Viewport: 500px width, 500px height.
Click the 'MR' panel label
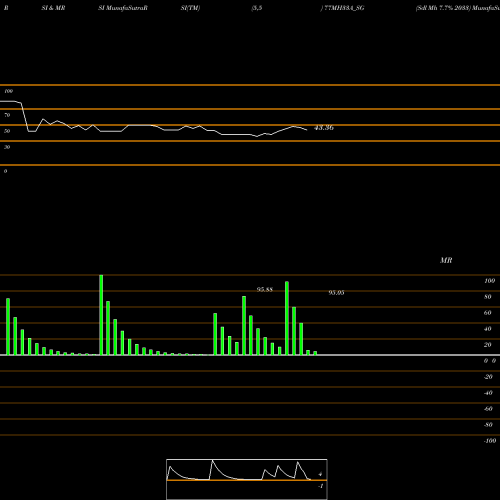point(446,260)
